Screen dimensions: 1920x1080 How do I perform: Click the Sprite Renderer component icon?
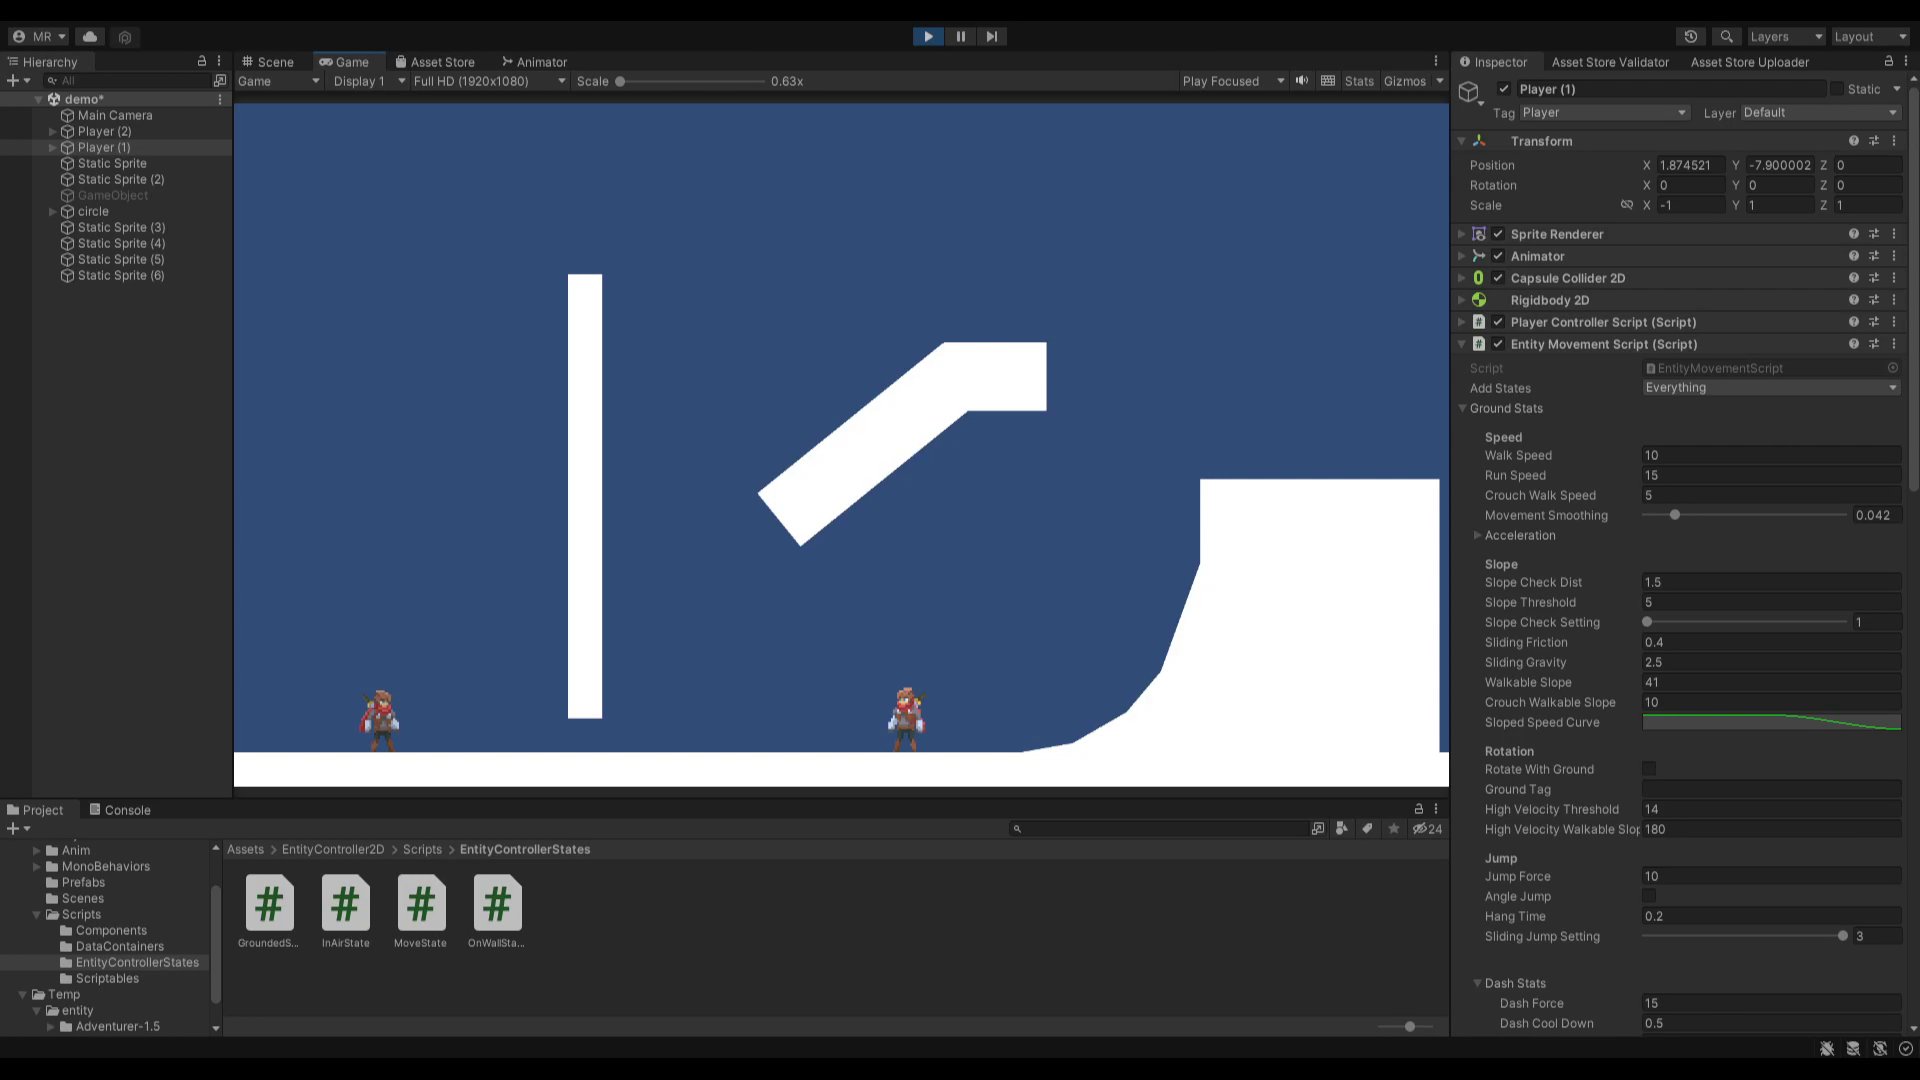coord(1478,233)
